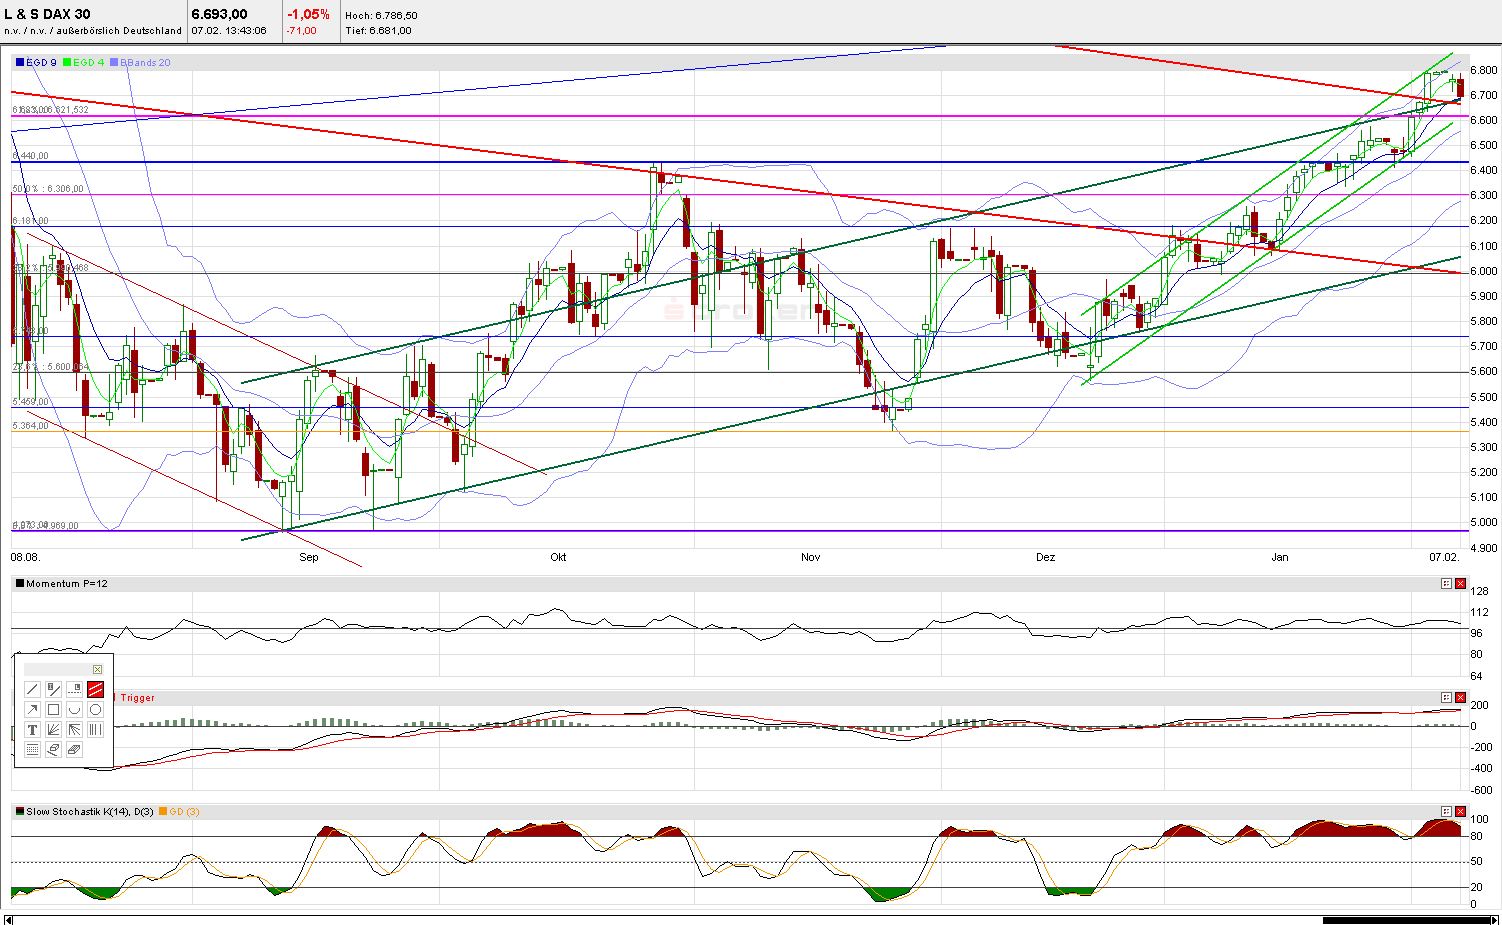
Task: Click the EGD 9 blue color square
Action: 20,62
